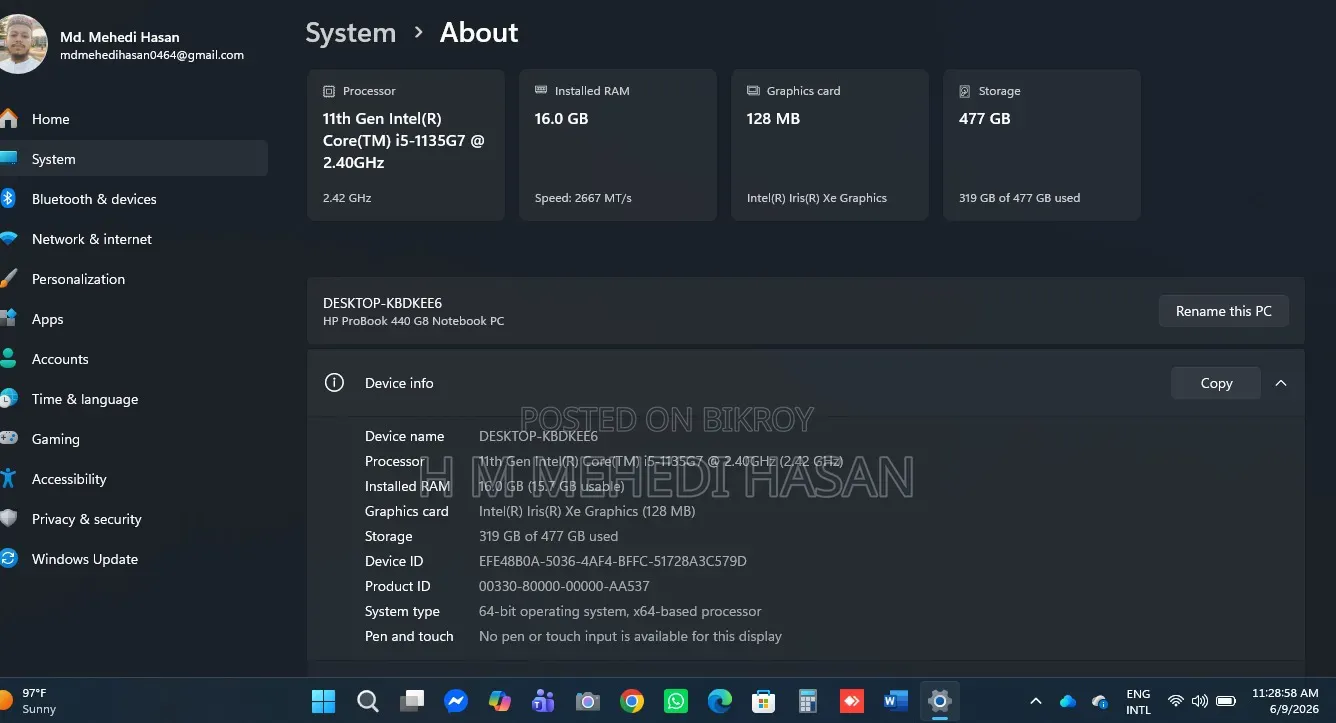This screenshot has height=723, width=1336.
Task: Open Accessibility settings page
Action: (134, 479)
